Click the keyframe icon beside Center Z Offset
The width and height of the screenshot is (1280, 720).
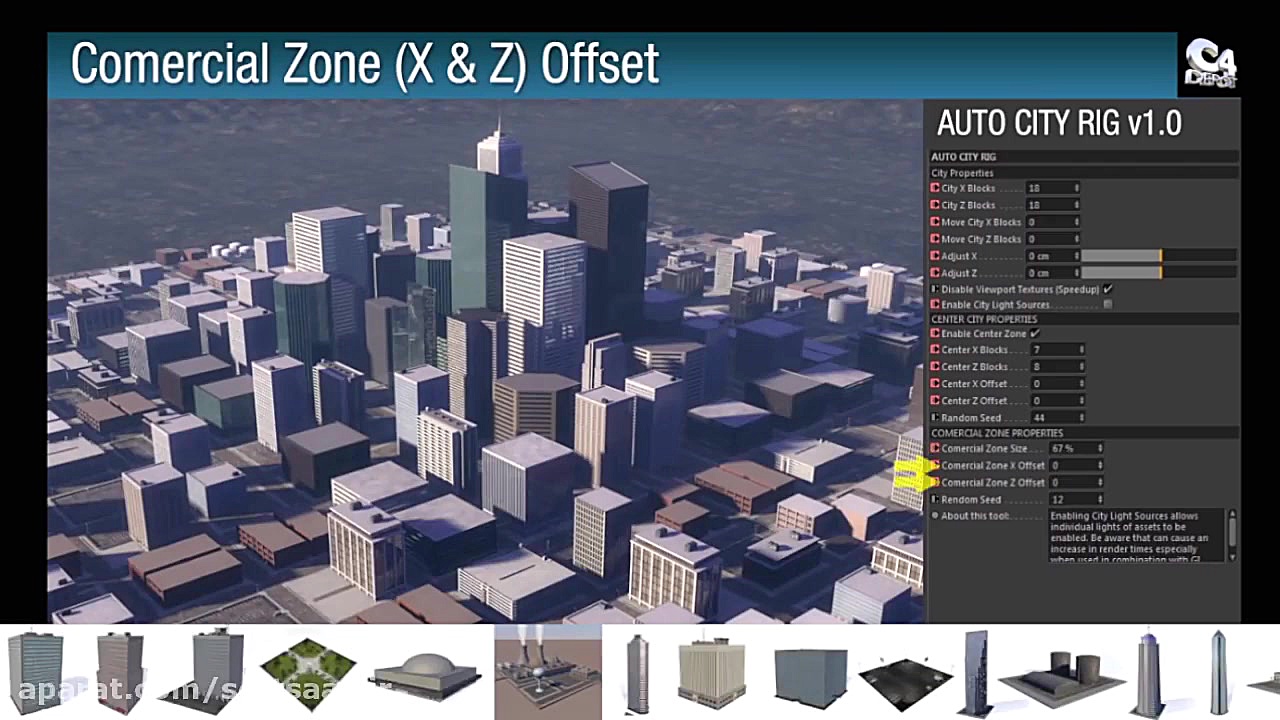point(935,401)
